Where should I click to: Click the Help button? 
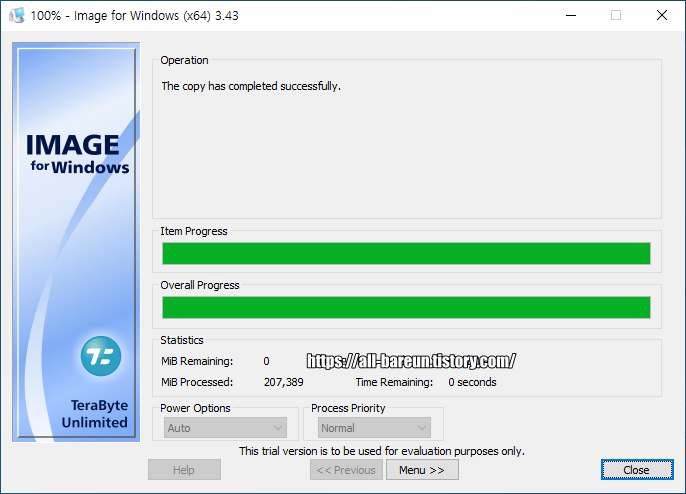(x=184, y=469)
